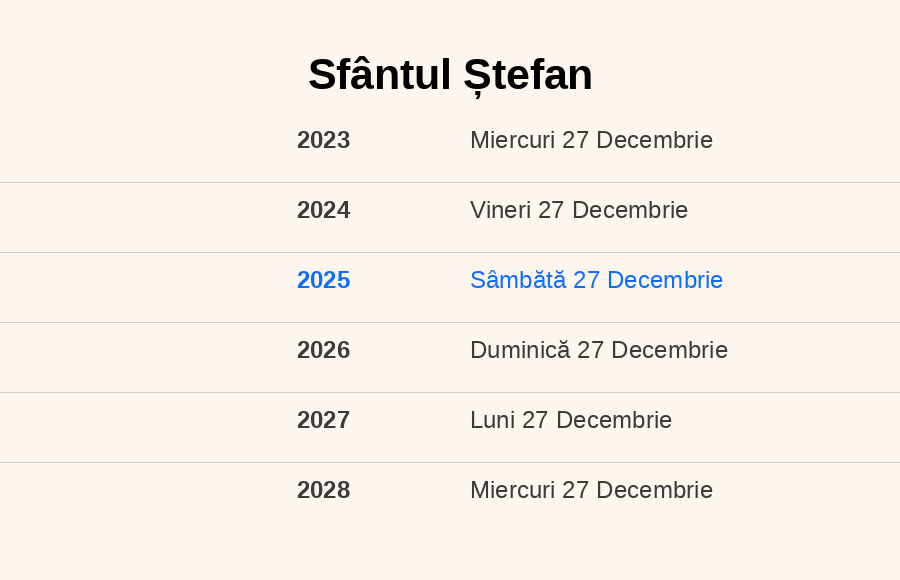Click "Miercuri 27 Decembrie" in the 2023 row
The height and width of the screenshot is (580, 900).
pos(591,140)
